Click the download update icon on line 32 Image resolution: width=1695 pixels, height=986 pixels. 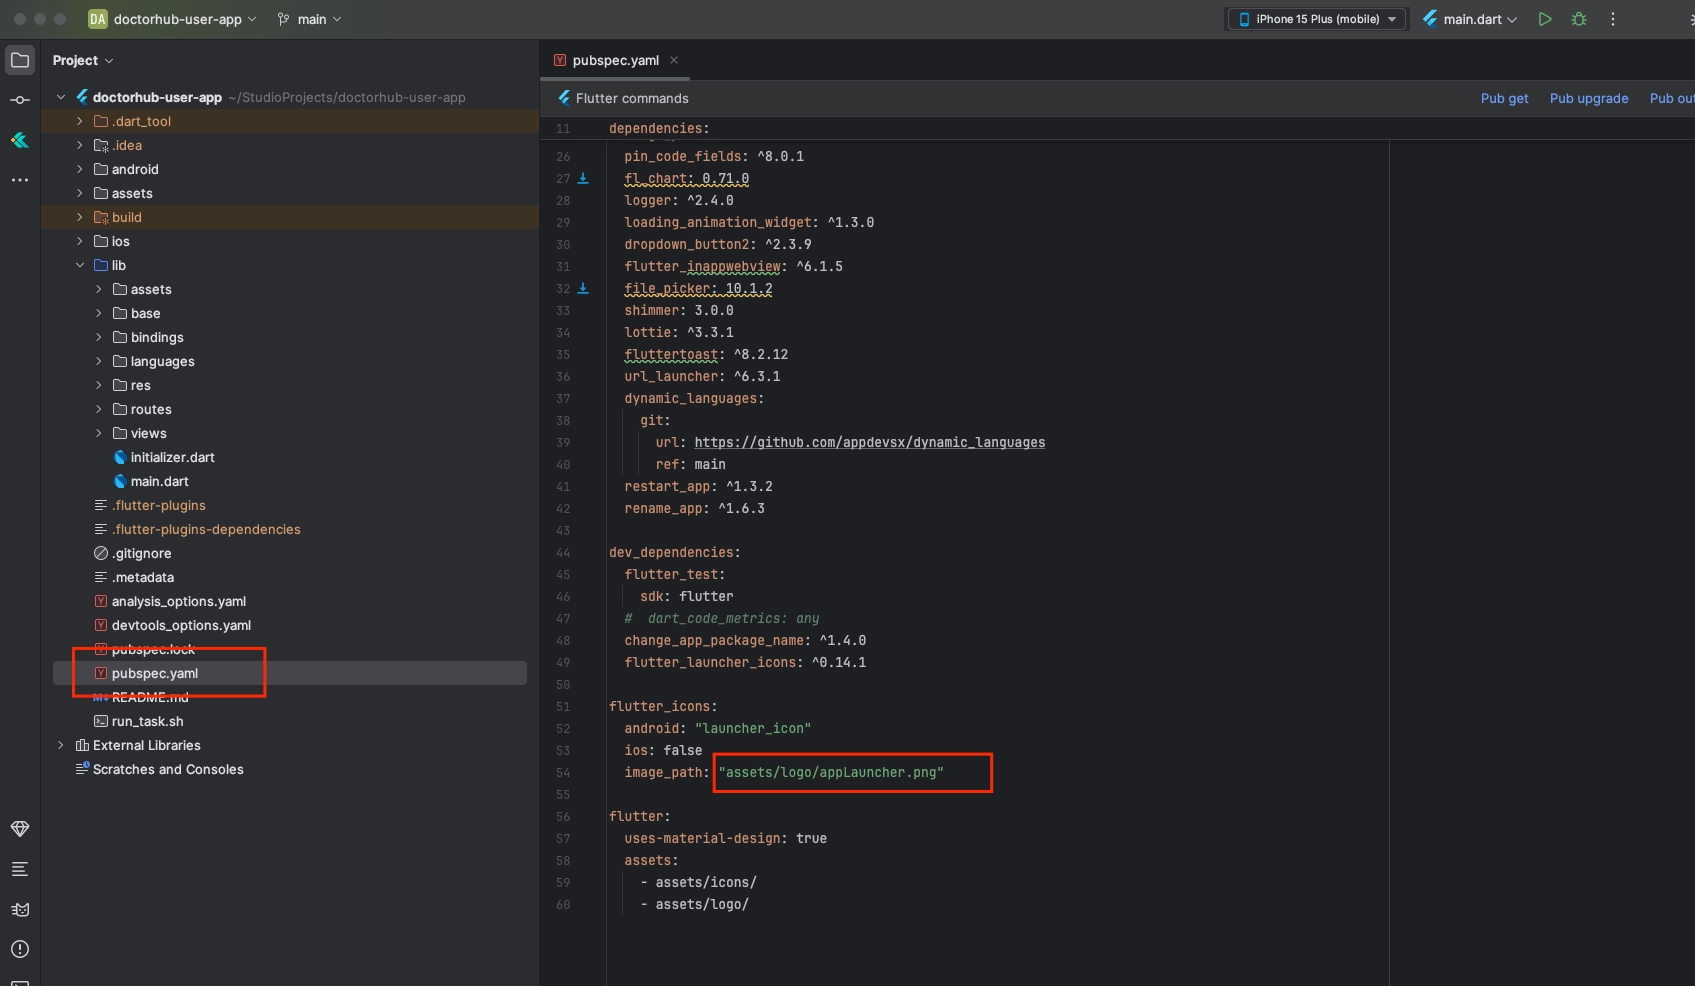pyautogui.click(x=584, y=288)
